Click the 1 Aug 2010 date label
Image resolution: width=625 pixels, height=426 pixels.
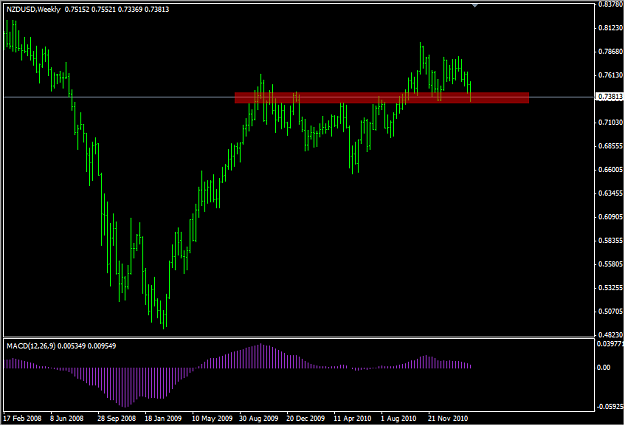tap(398, 418)
